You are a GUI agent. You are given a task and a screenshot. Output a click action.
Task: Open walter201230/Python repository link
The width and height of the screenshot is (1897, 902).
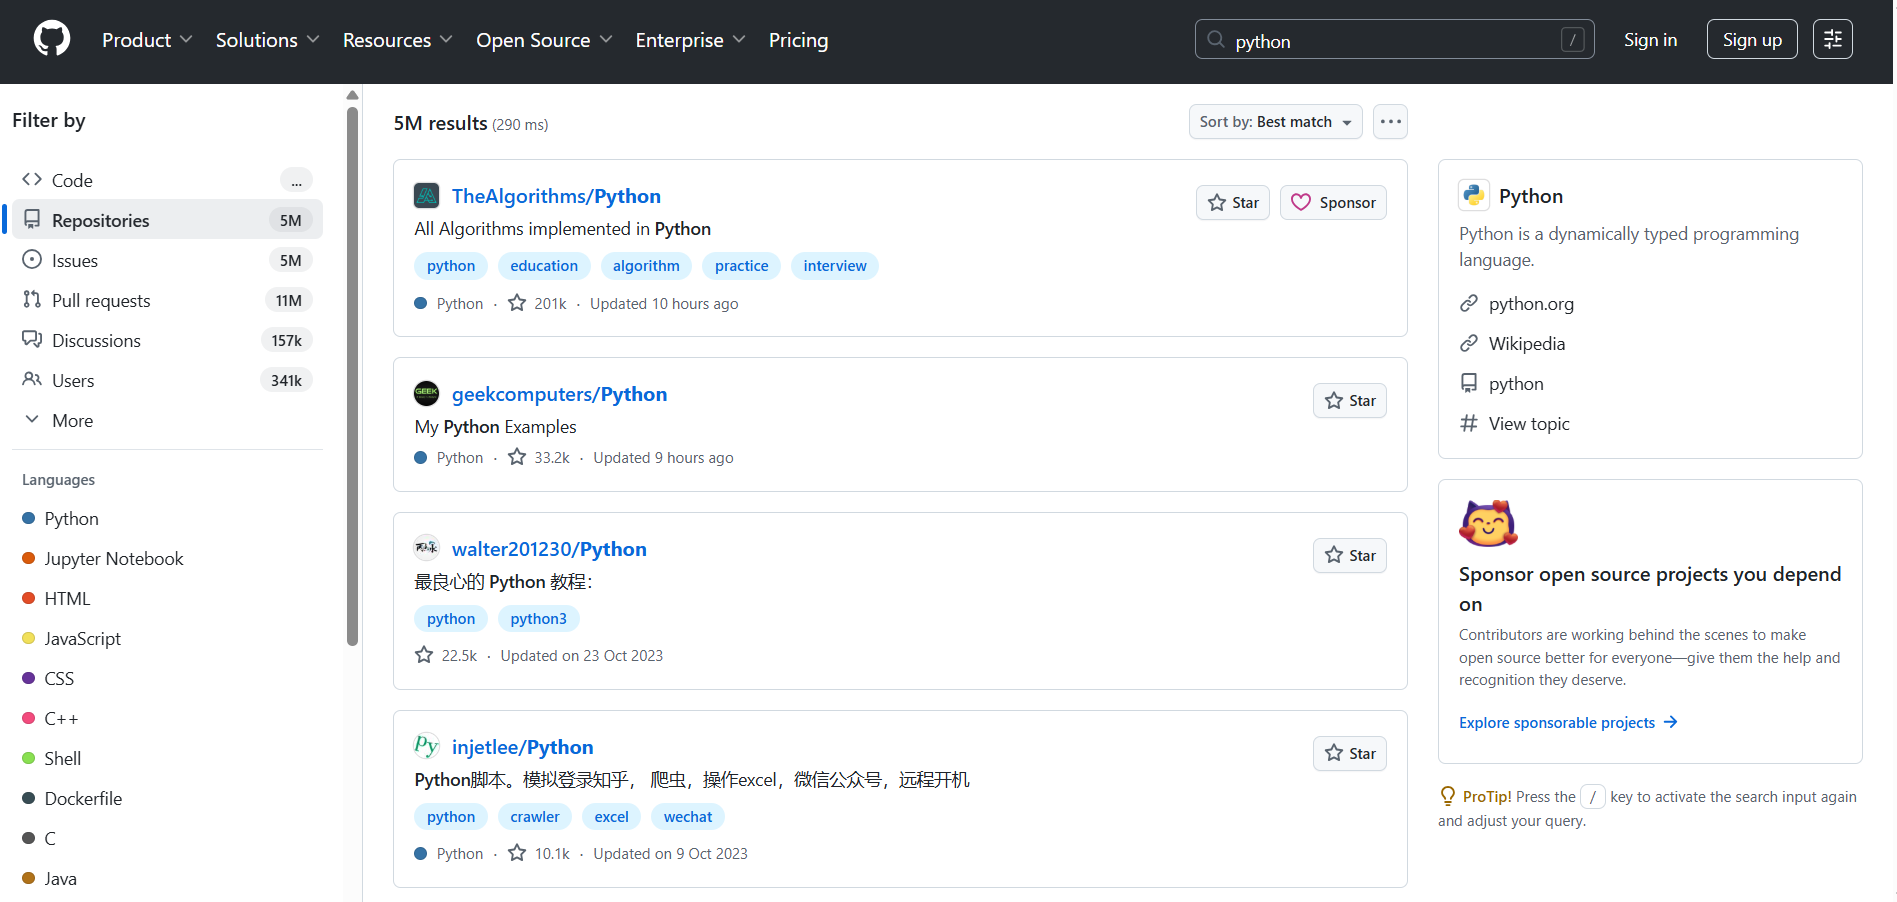pos(549,549)
